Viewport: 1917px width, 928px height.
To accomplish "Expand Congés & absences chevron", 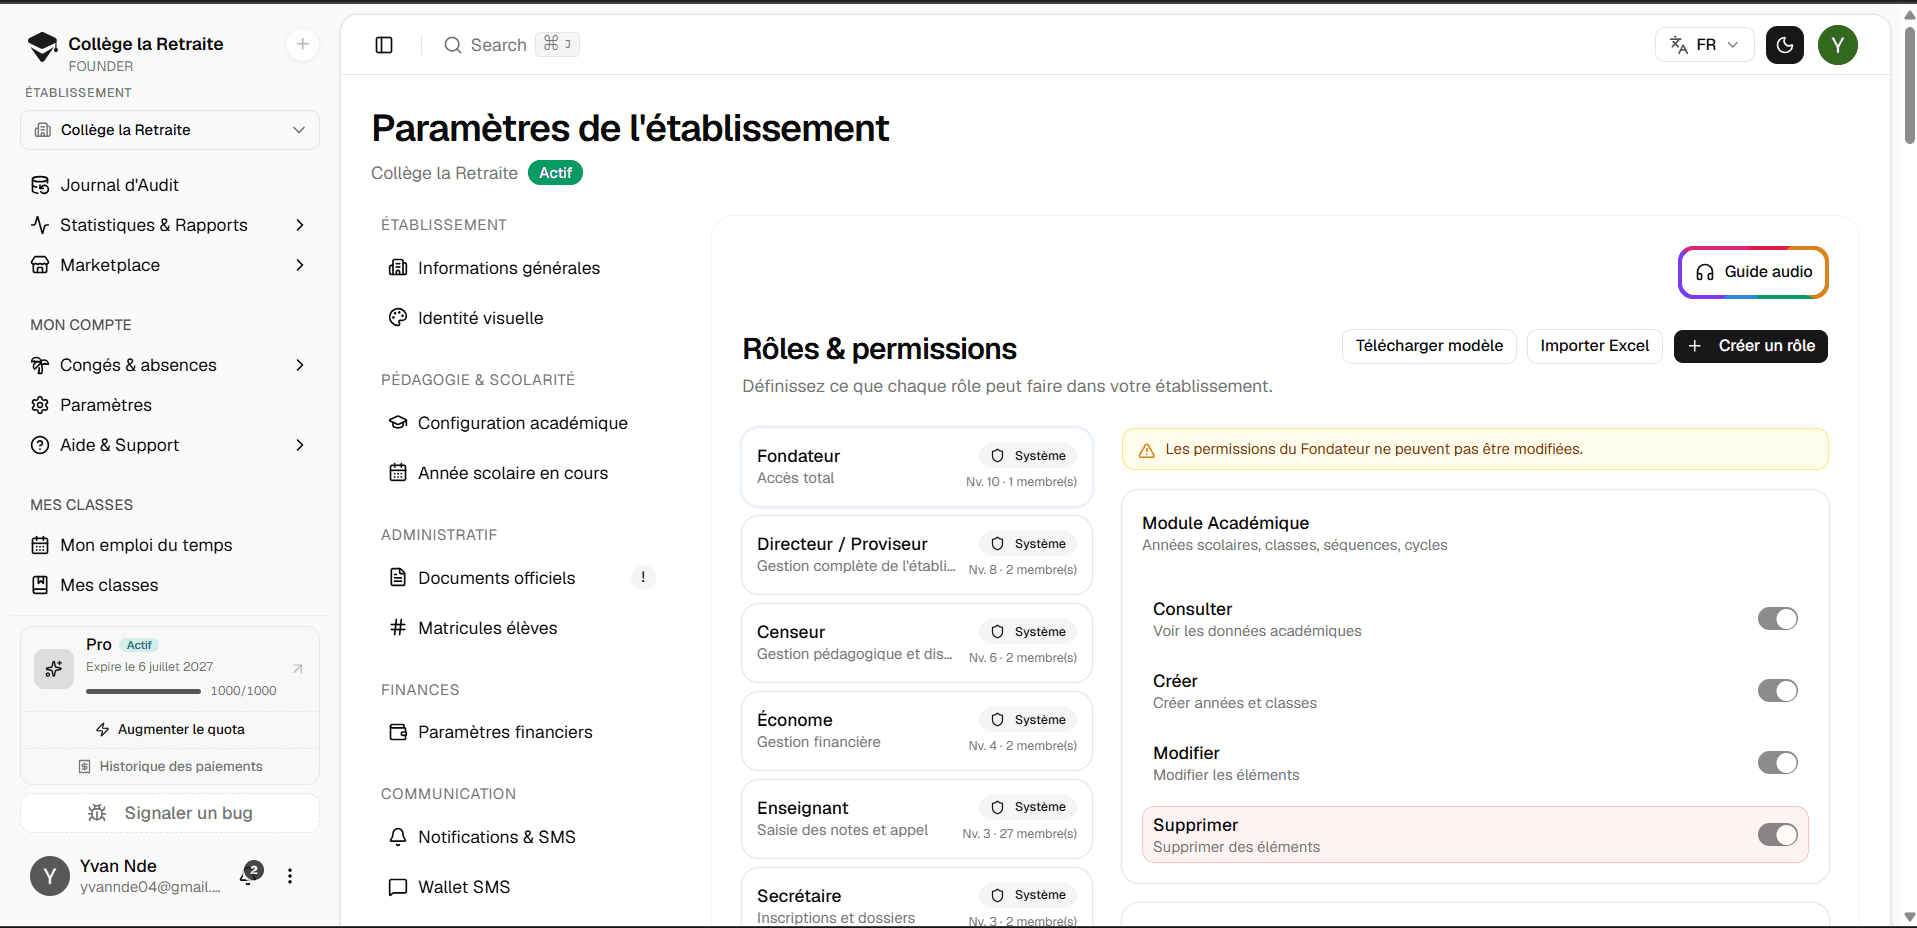I will [x=300, y=365].
